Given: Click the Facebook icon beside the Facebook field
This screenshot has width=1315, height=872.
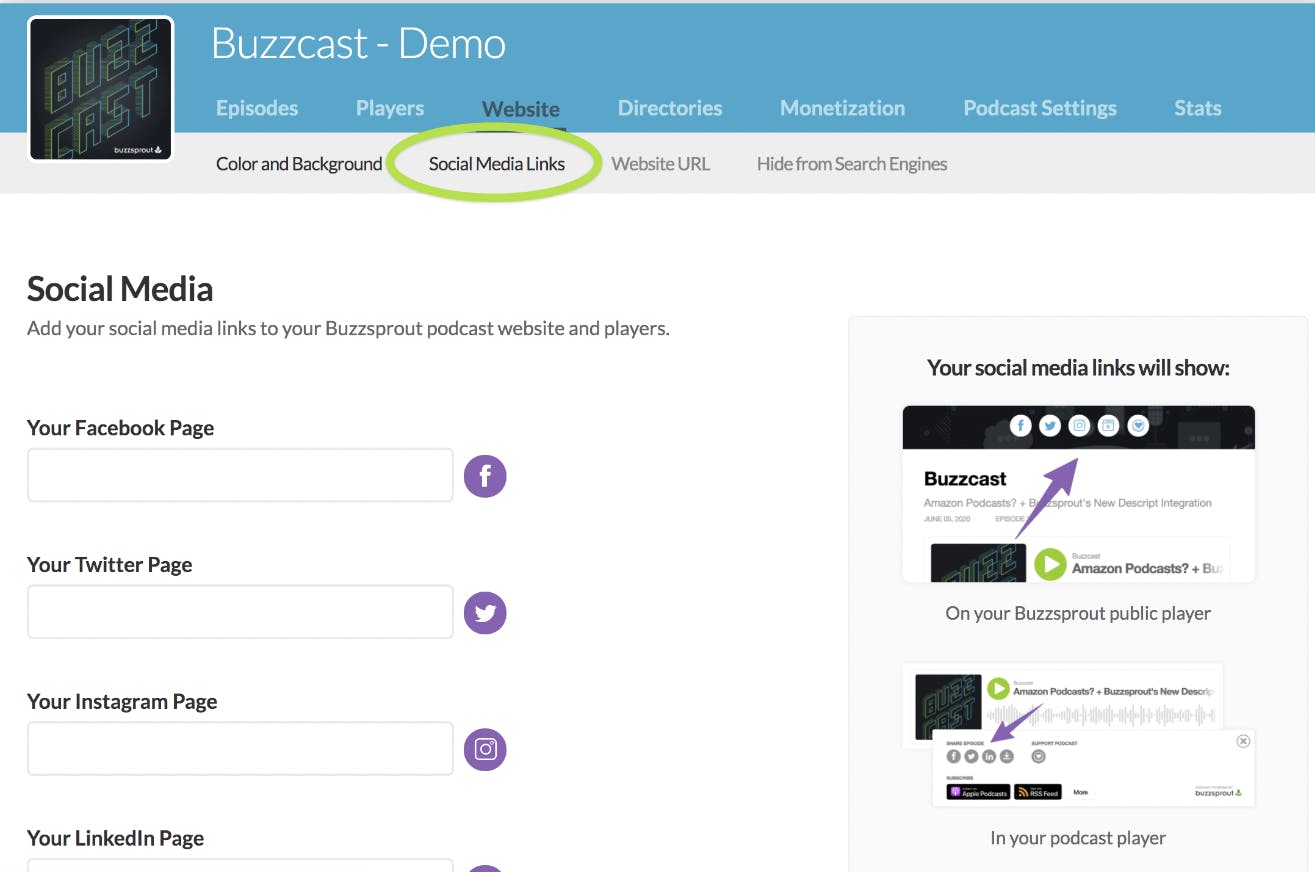Looking at the screenshot, I should 485,475.
